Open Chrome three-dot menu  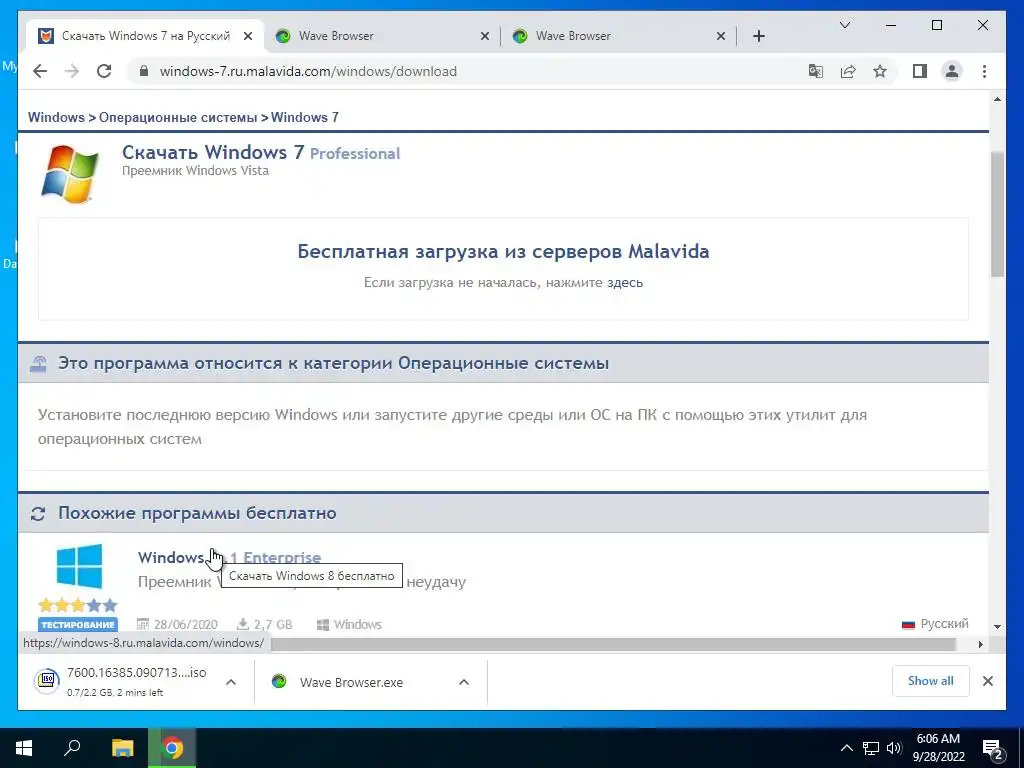coord(984,71)
